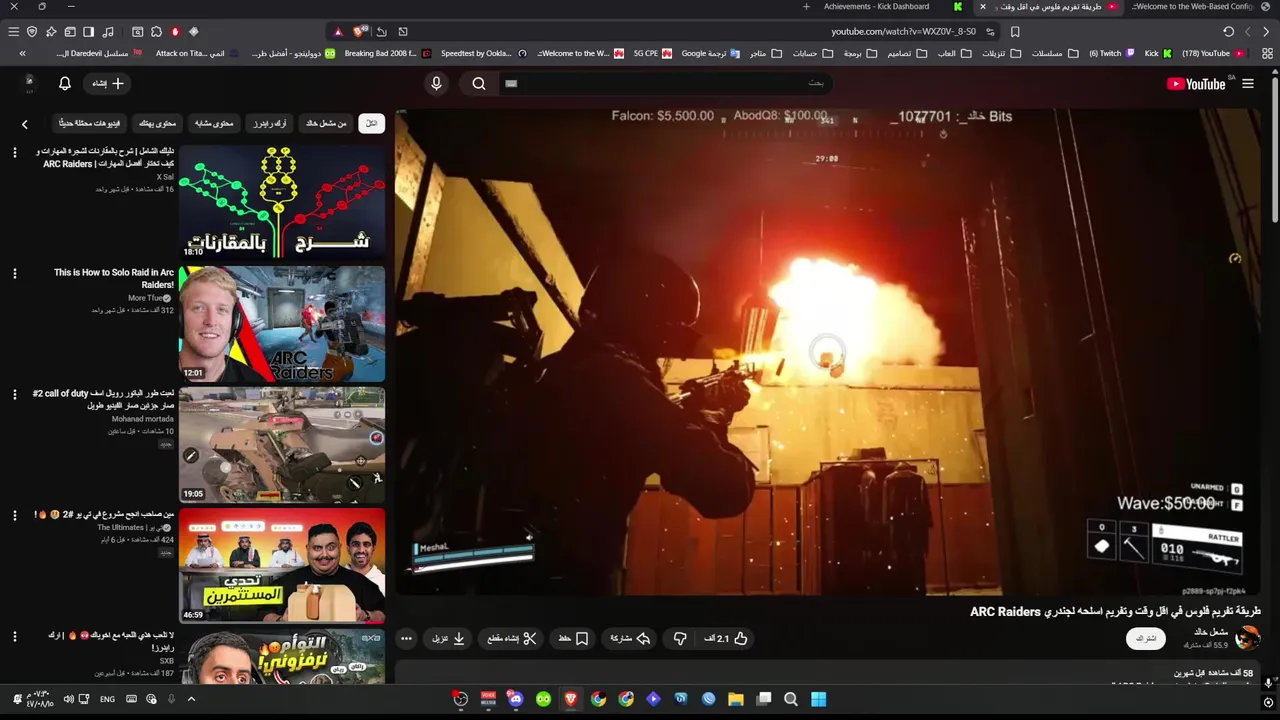Reload the page with browser refresh icon
This screenshot has width=1280, height=720.
(x=1228, y=32)
